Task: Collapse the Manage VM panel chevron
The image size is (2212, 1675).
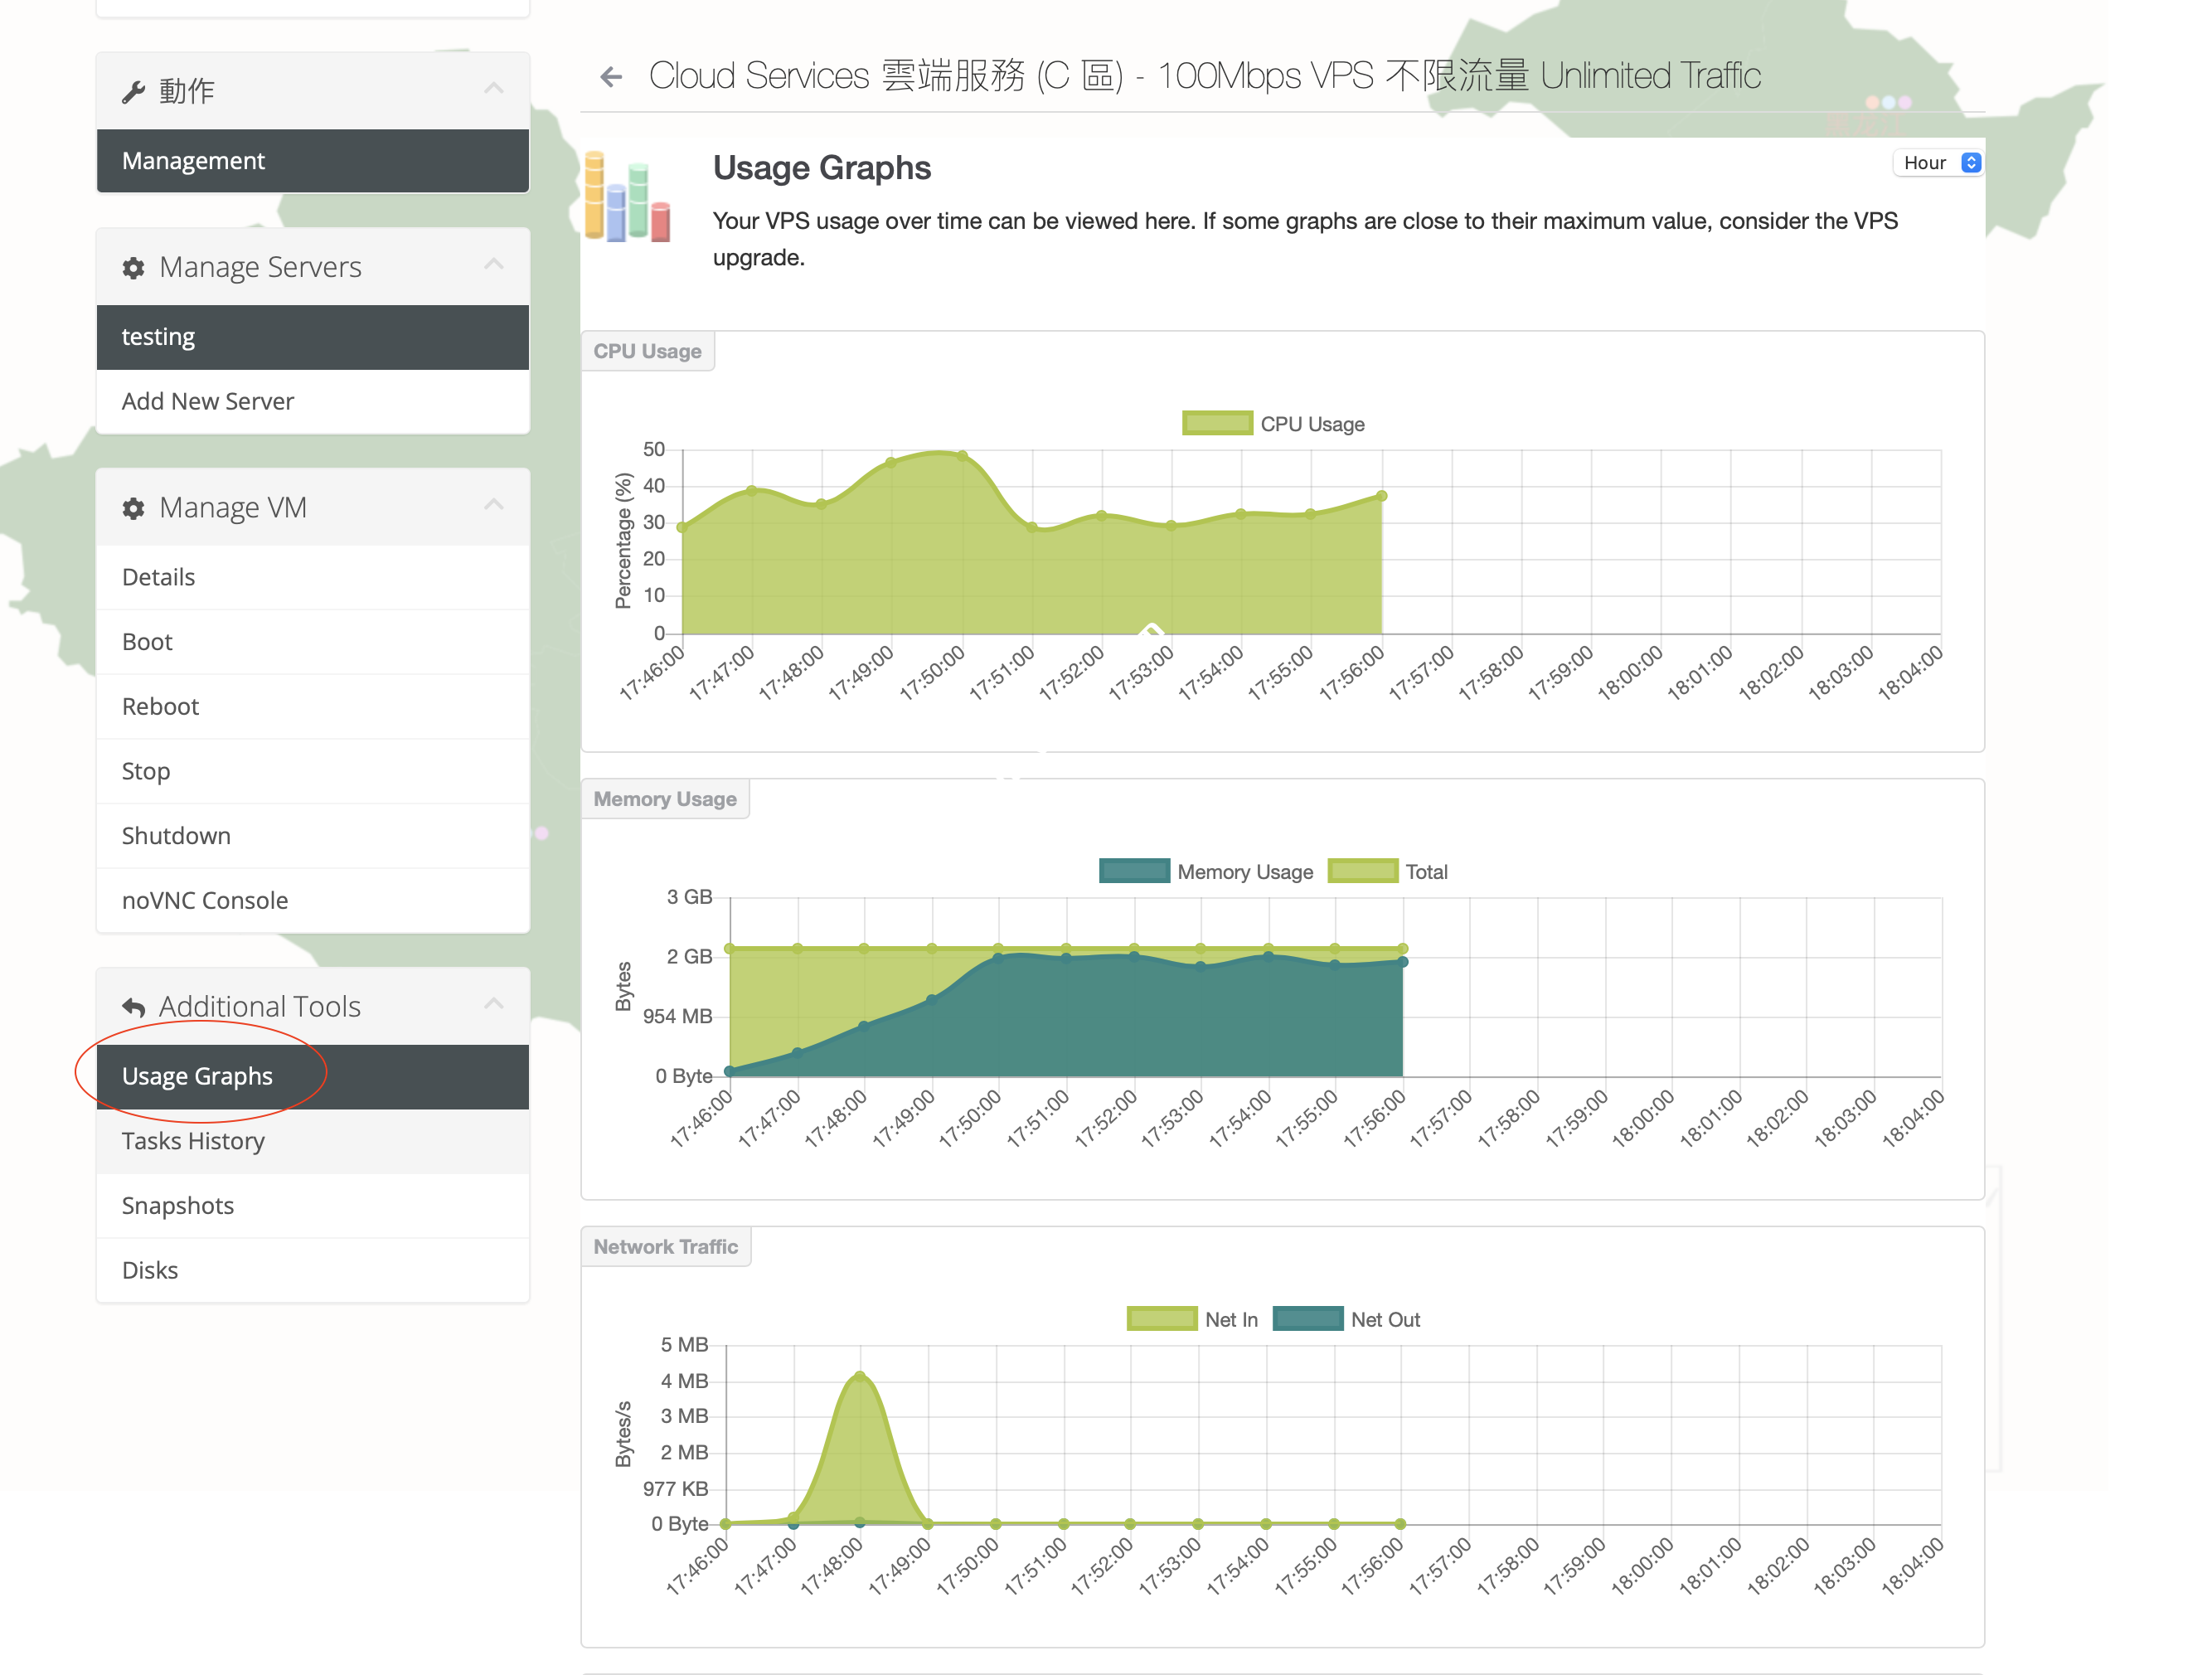Action: pos(493,505)
